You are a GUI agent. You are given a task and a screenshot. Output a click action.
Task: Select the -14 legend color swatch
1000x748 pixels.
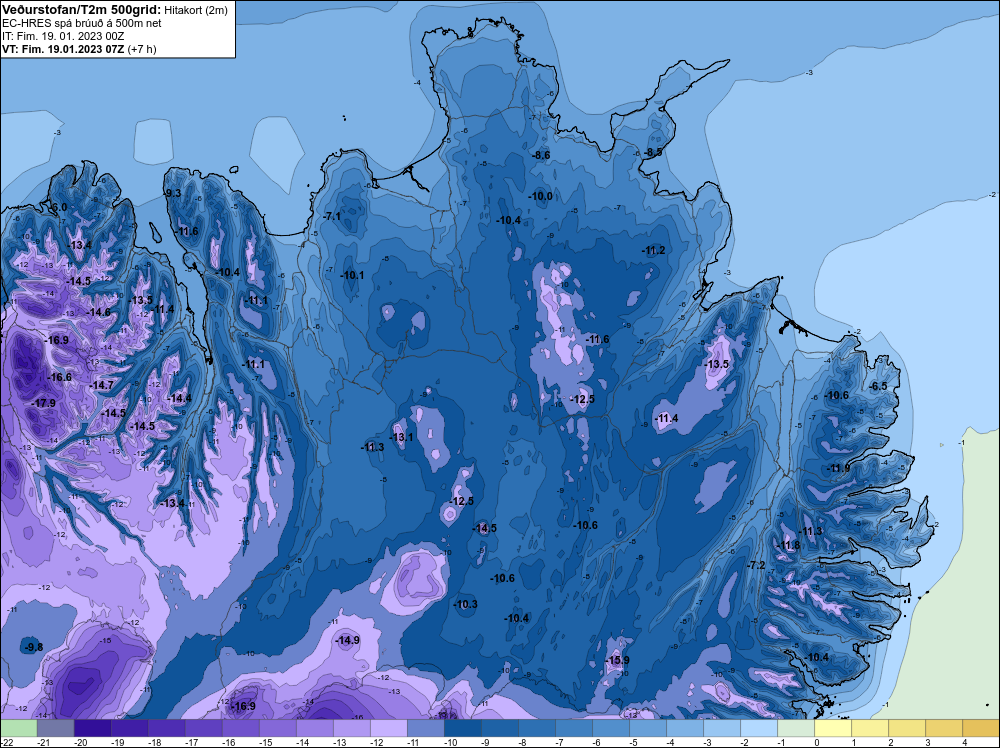pos(314,728)
